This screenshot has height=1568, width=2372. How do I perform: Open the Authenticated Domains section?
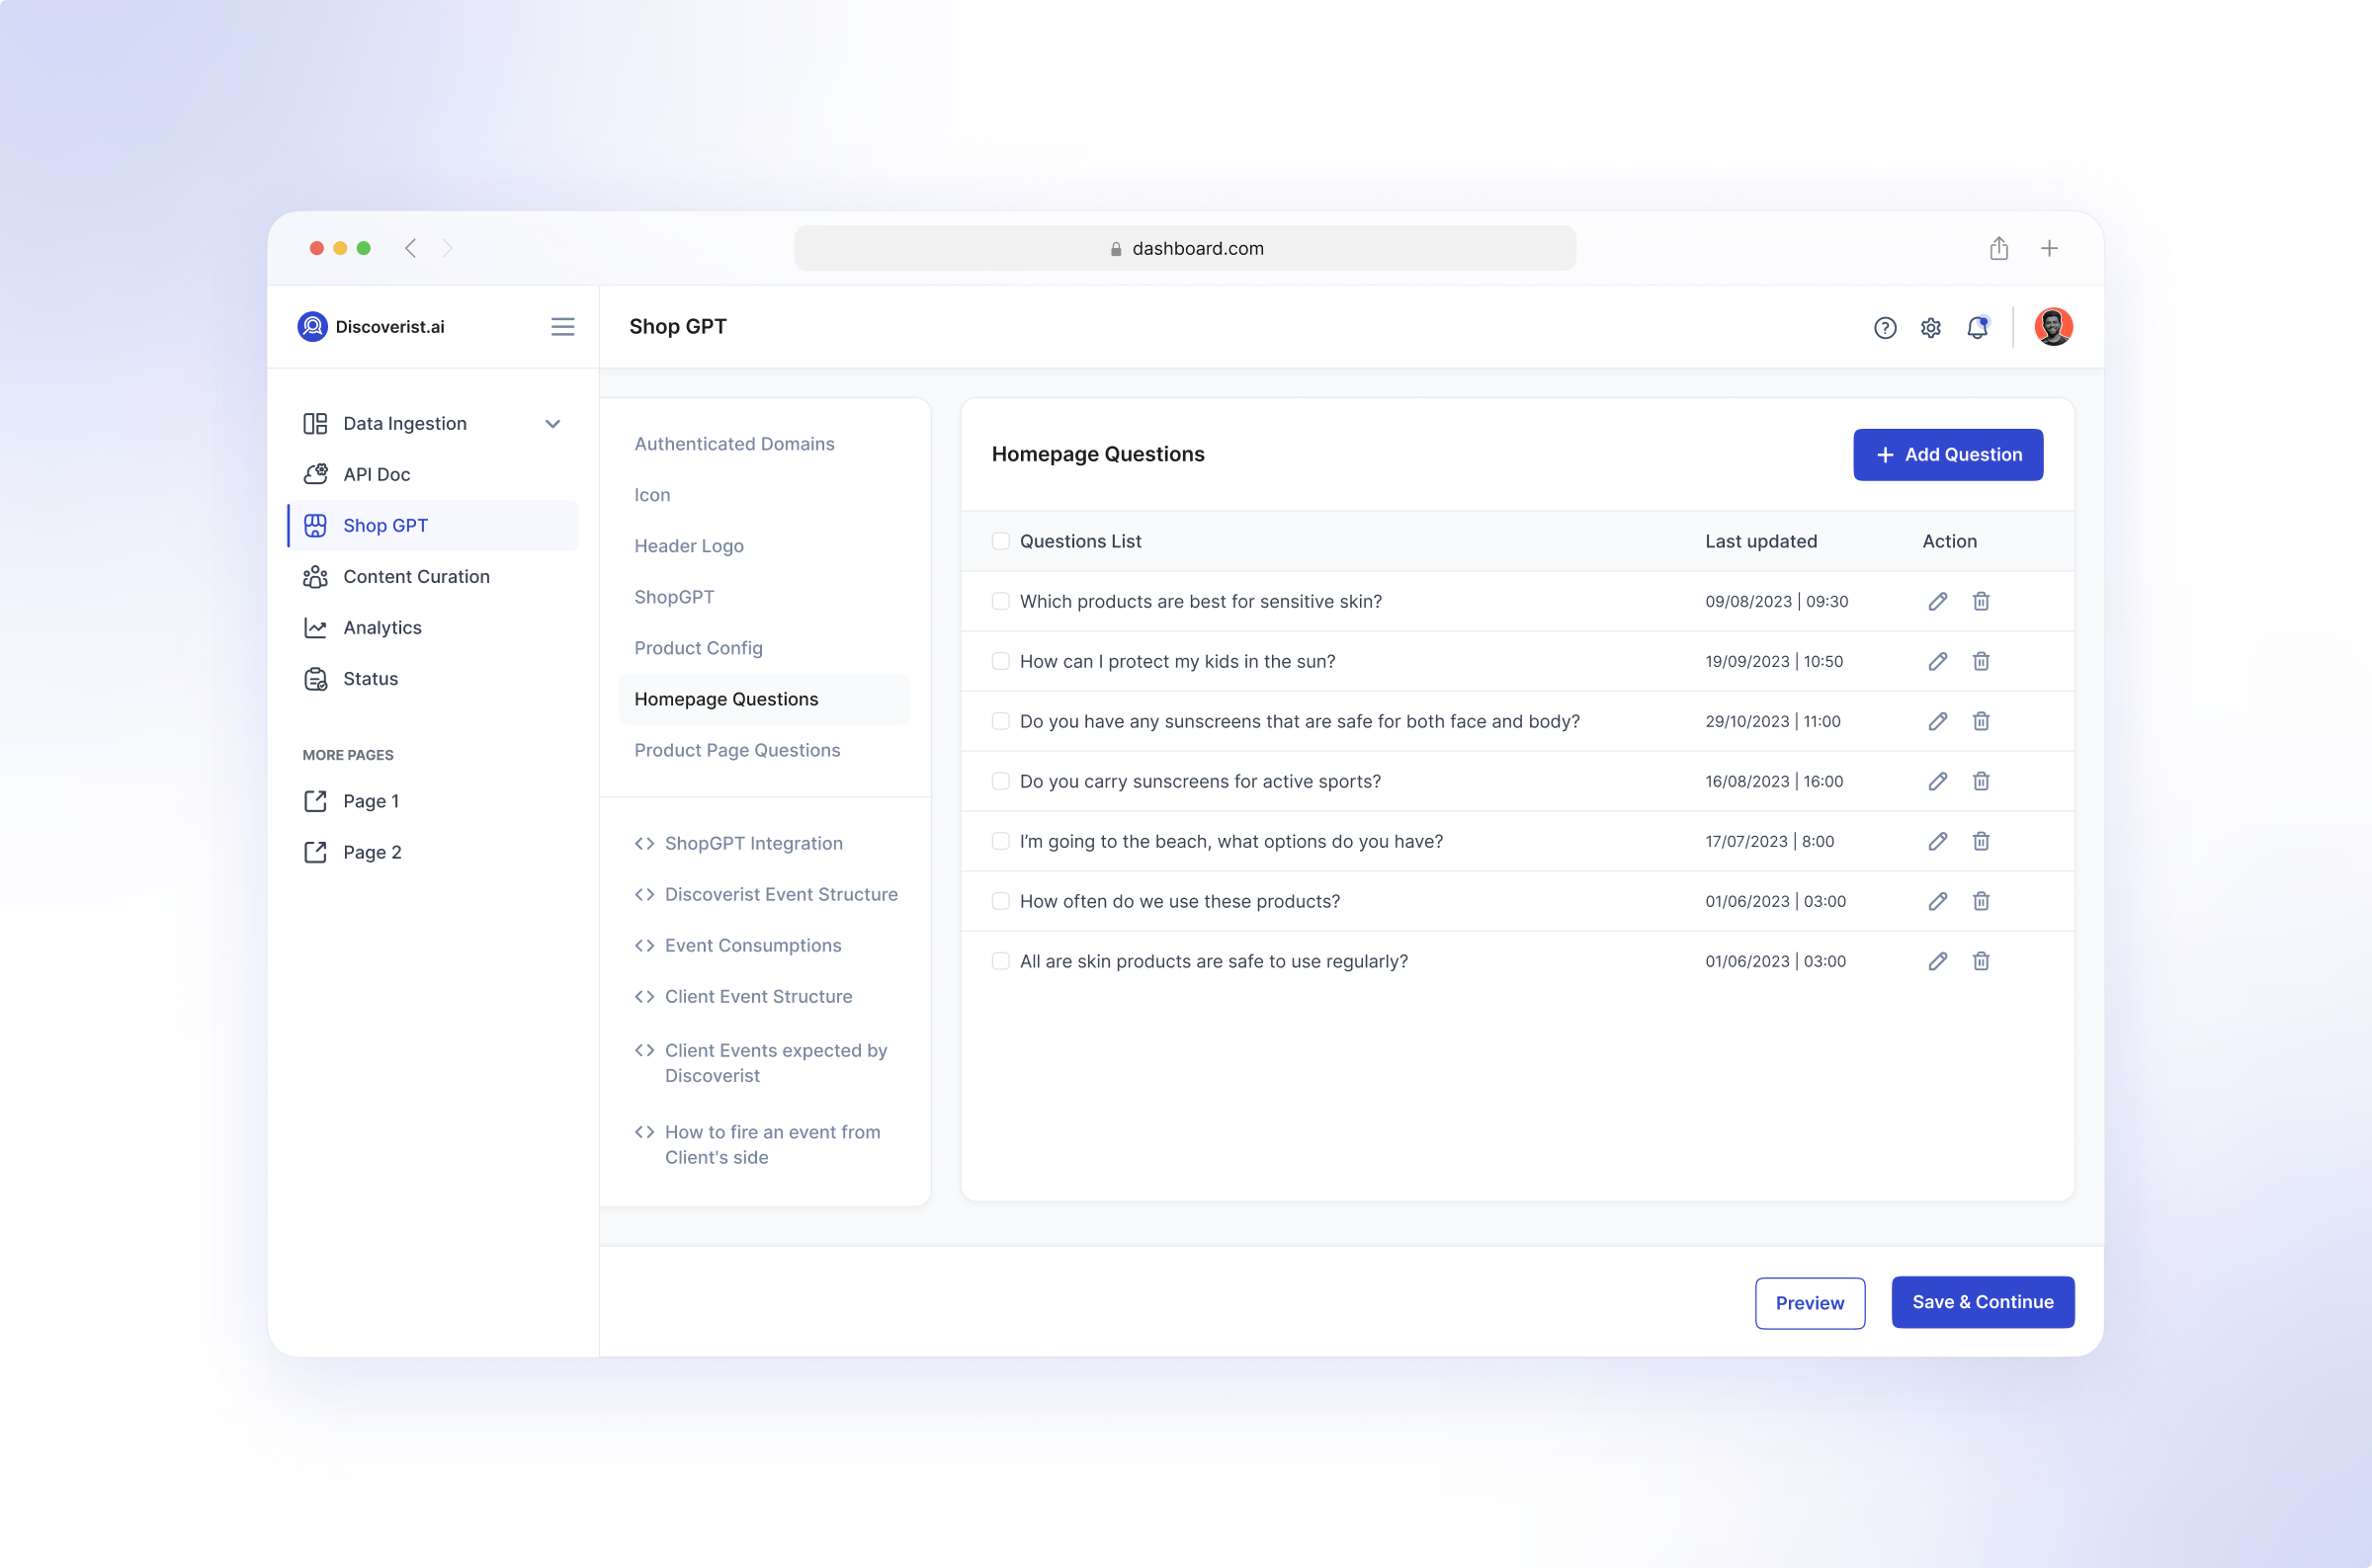(x=733, y=443)
